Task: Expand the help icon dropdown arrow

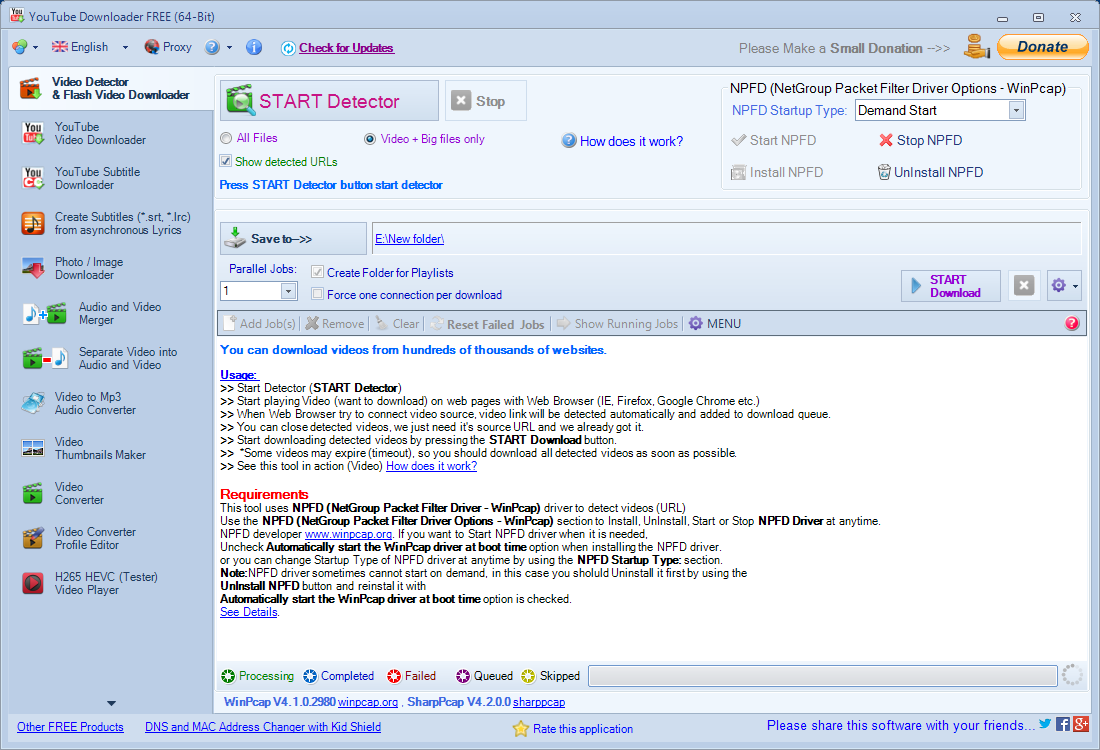Action: pos(229,48)
